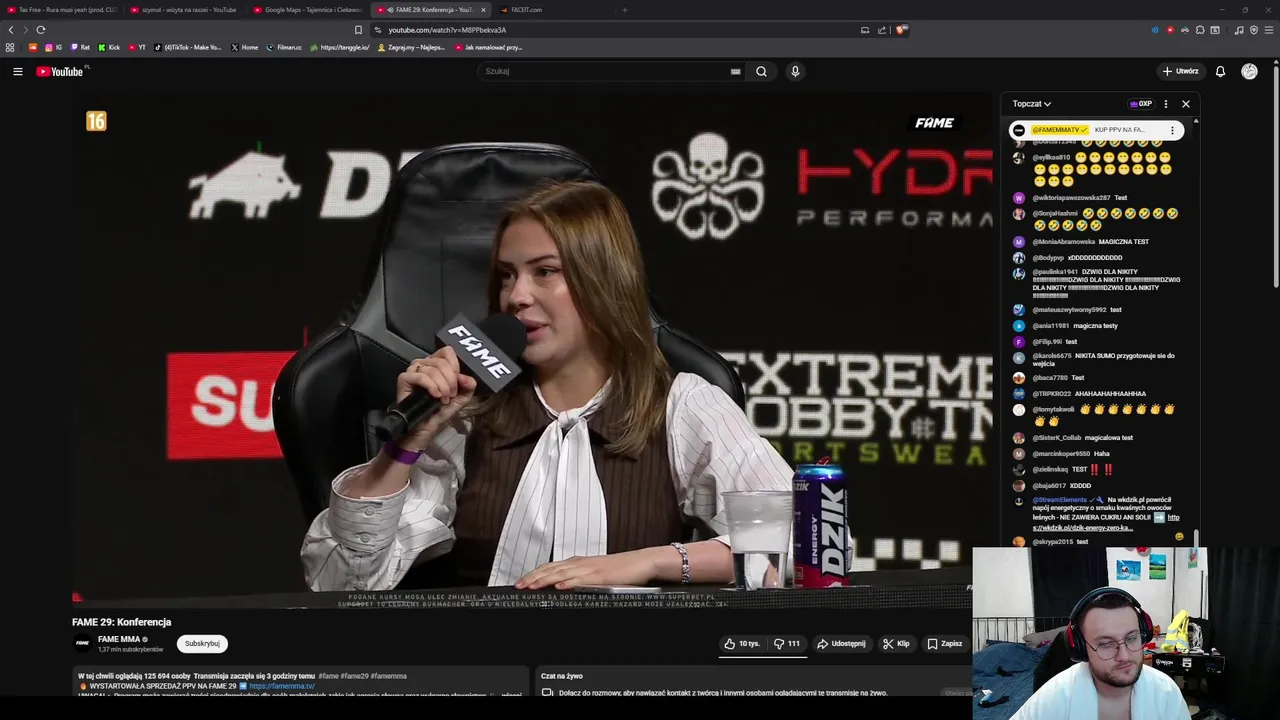This screenshot has width=1280, height=720.
Task: Click the Udostępnij share button
Action: 841,644
